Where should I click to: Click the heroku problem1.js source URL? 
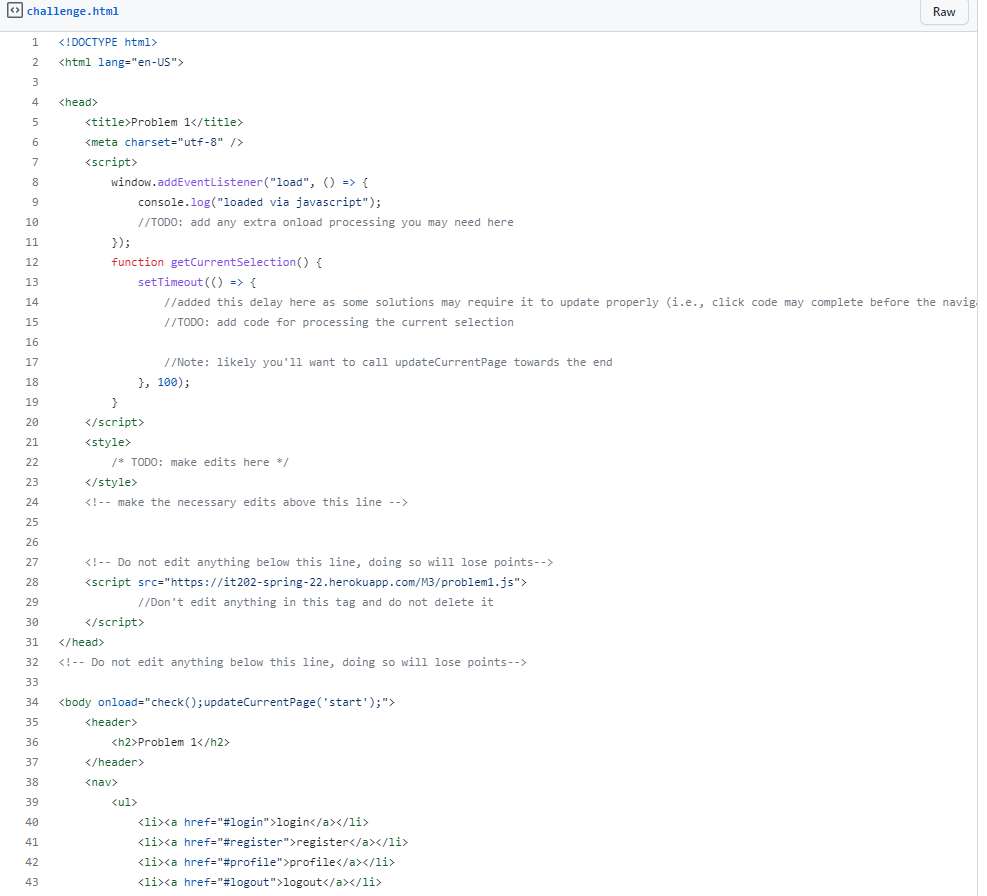click(338, 582)
